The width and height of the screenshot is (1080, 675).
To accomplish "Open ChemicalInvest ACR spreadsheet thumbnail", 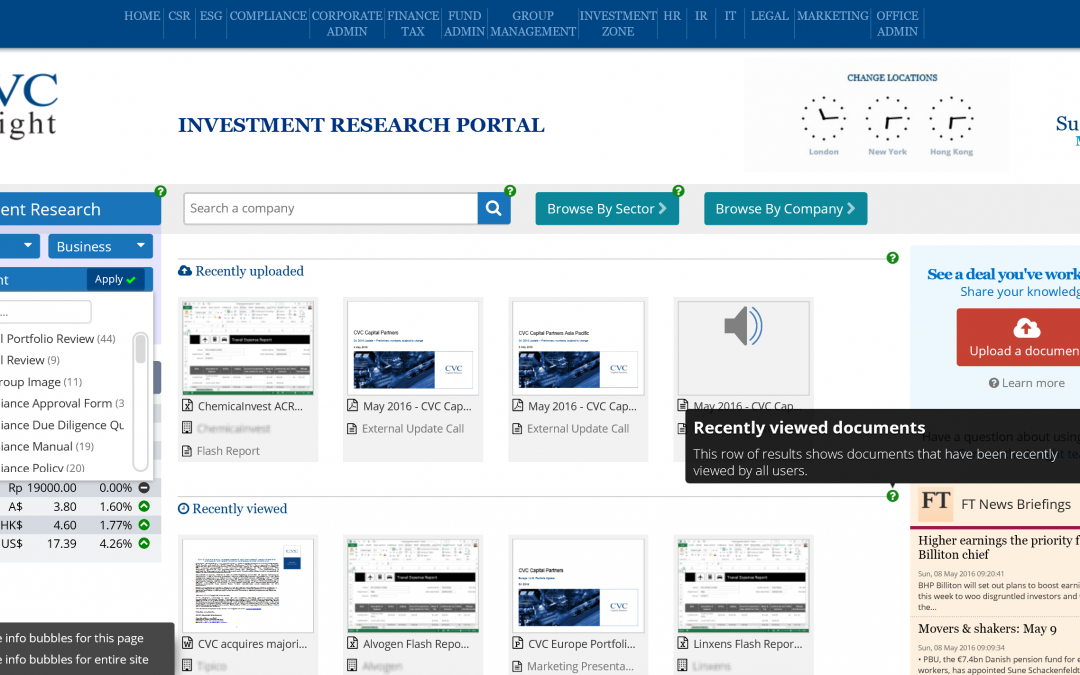I will click(x=248, y=348).
